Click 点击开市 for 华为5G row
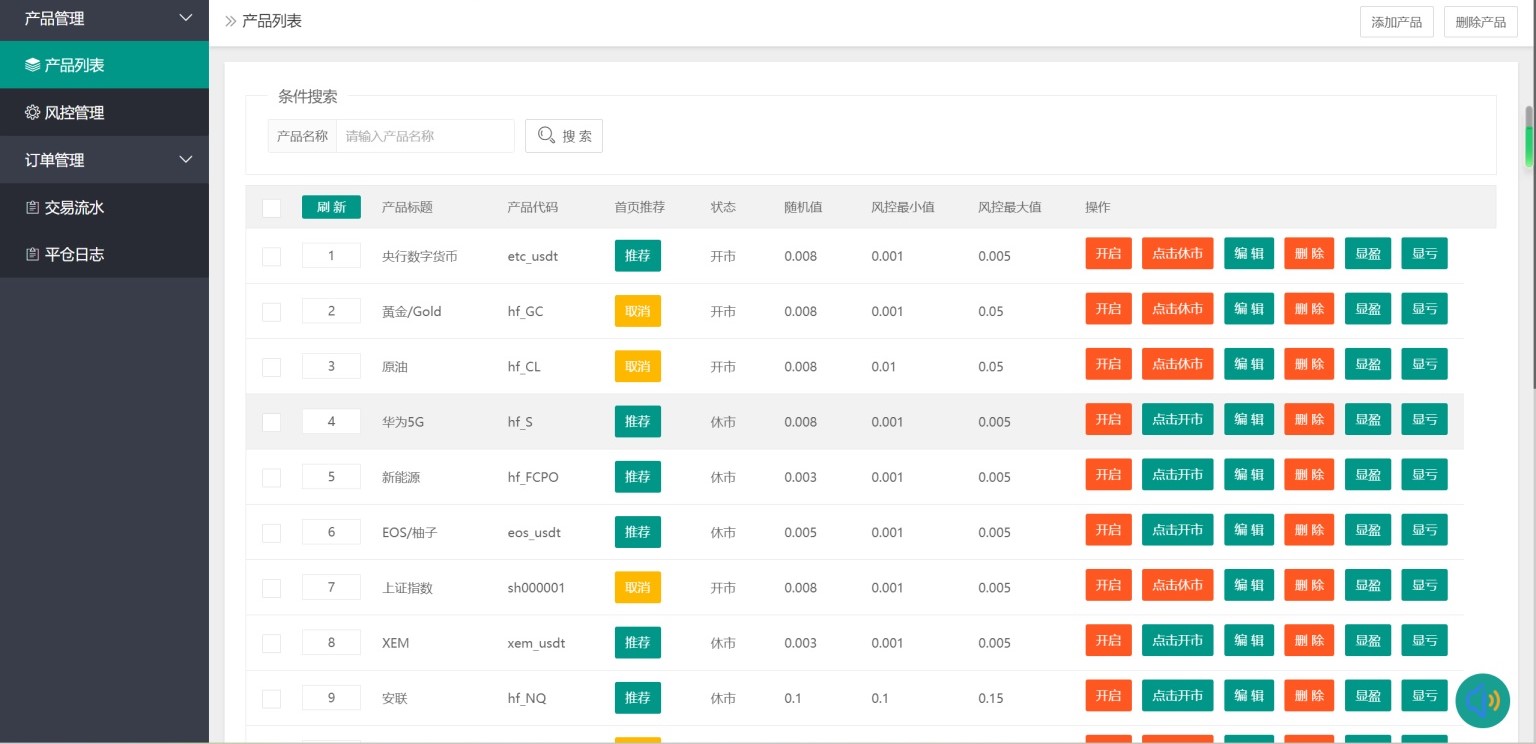 click(1178, 419)
